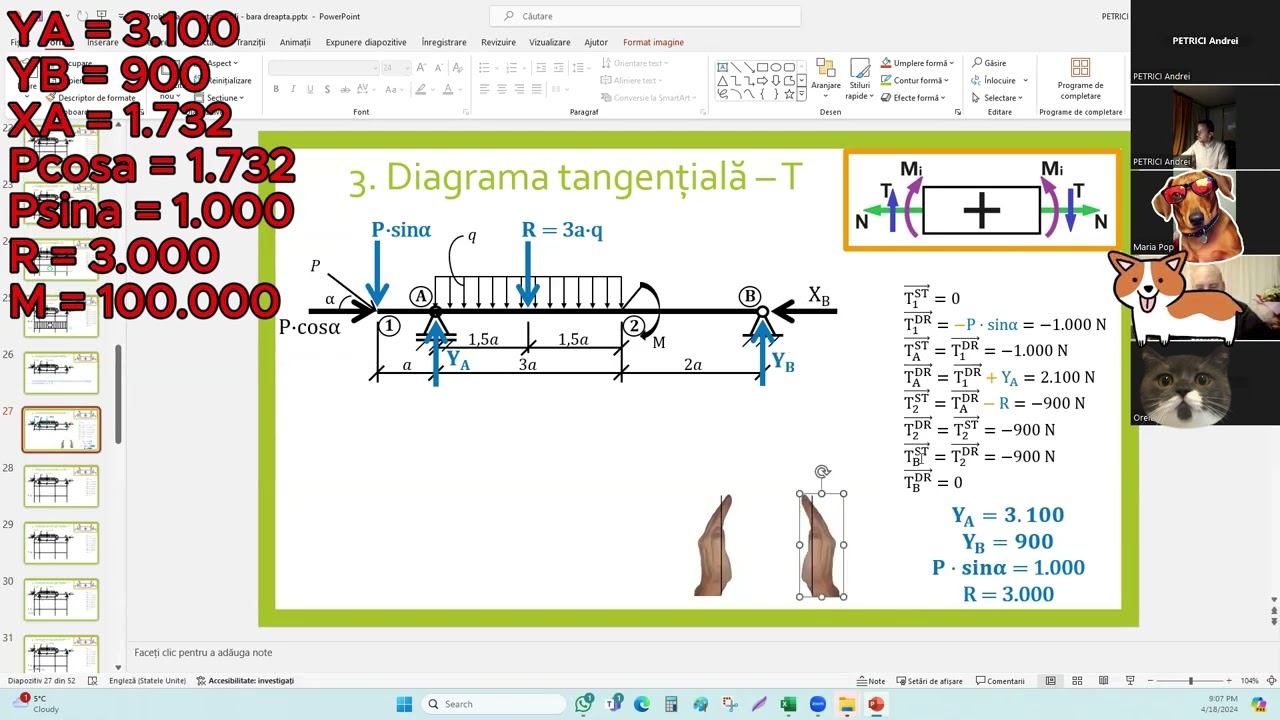Expand the shapes gallery More arrow
1280x720 pixels.
pos(801,94)
